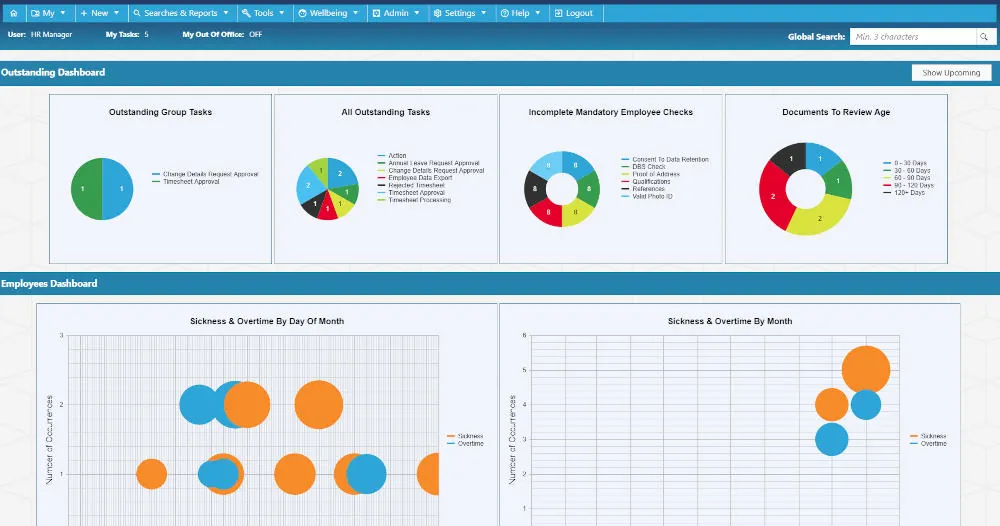1000x526 pixels.
Task: Toggle Consent To Data Retention legend entry
Action: coord(665,159)
